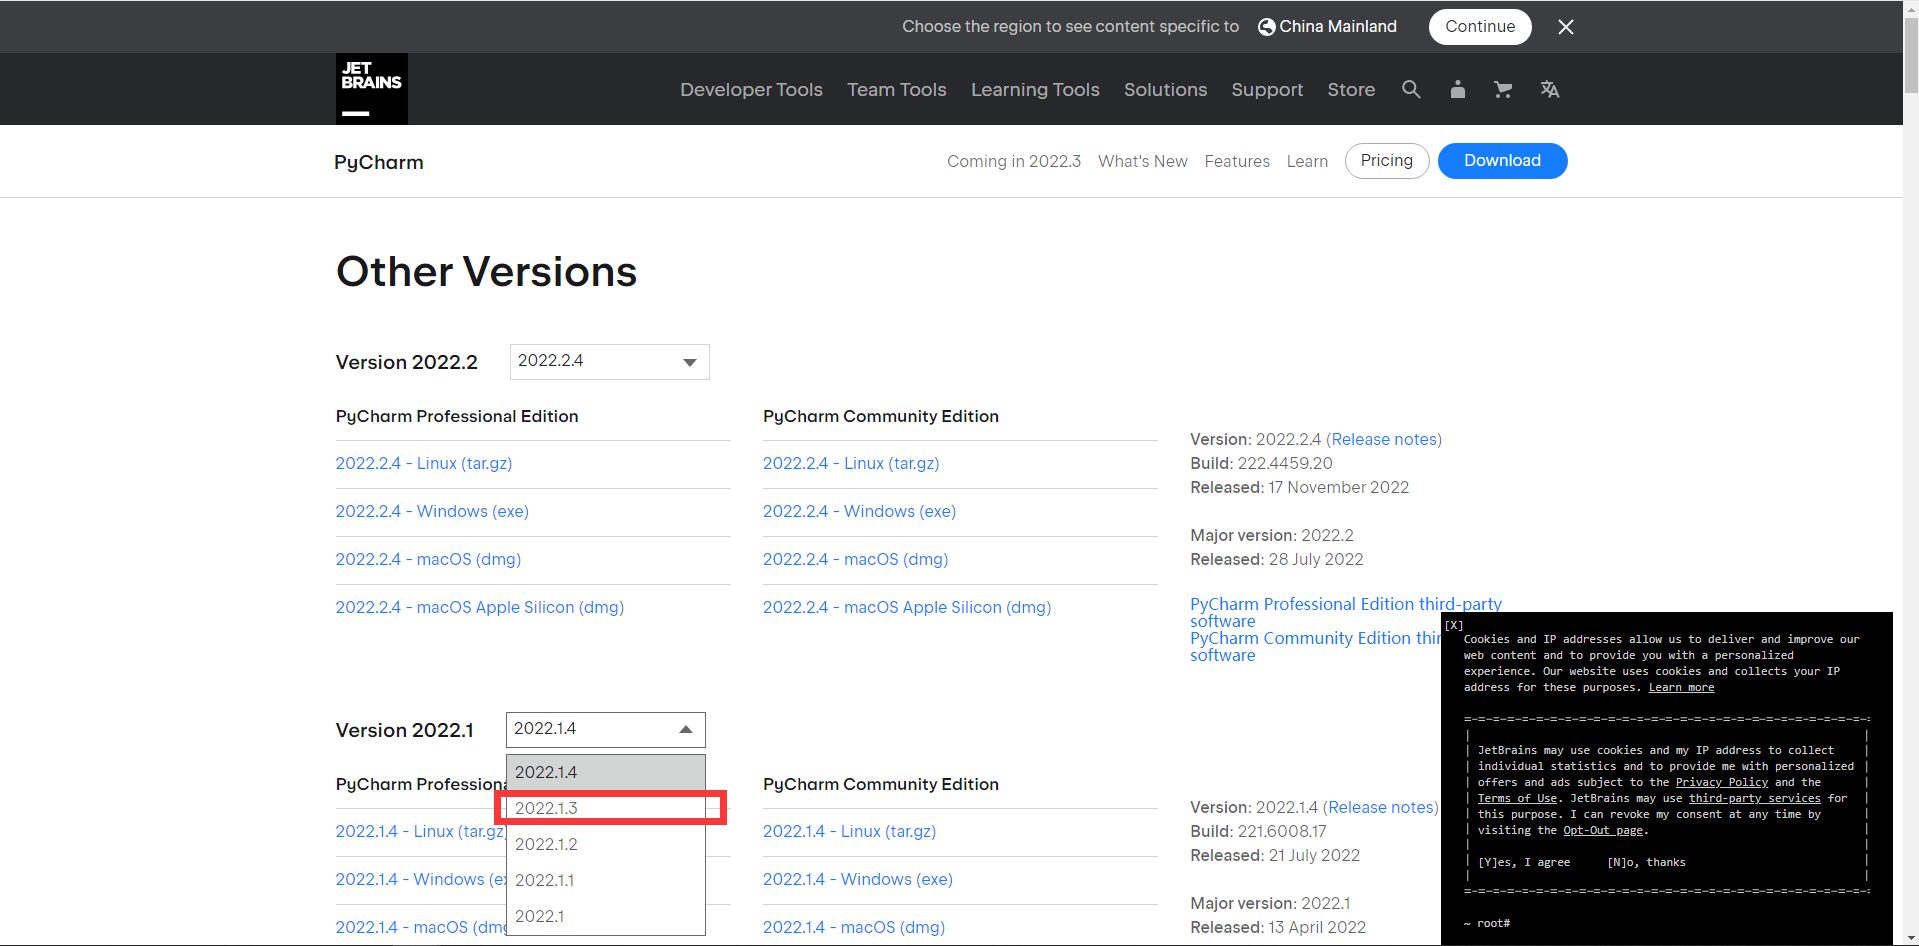
Task: Accept cookies with [Y]es, I agree
Action: click(x=1523, y=862)
